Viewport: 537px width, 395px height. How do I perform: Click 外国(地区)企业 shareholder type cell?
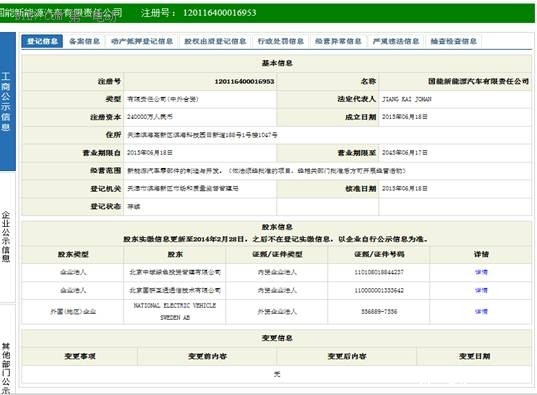coord(73,311)
